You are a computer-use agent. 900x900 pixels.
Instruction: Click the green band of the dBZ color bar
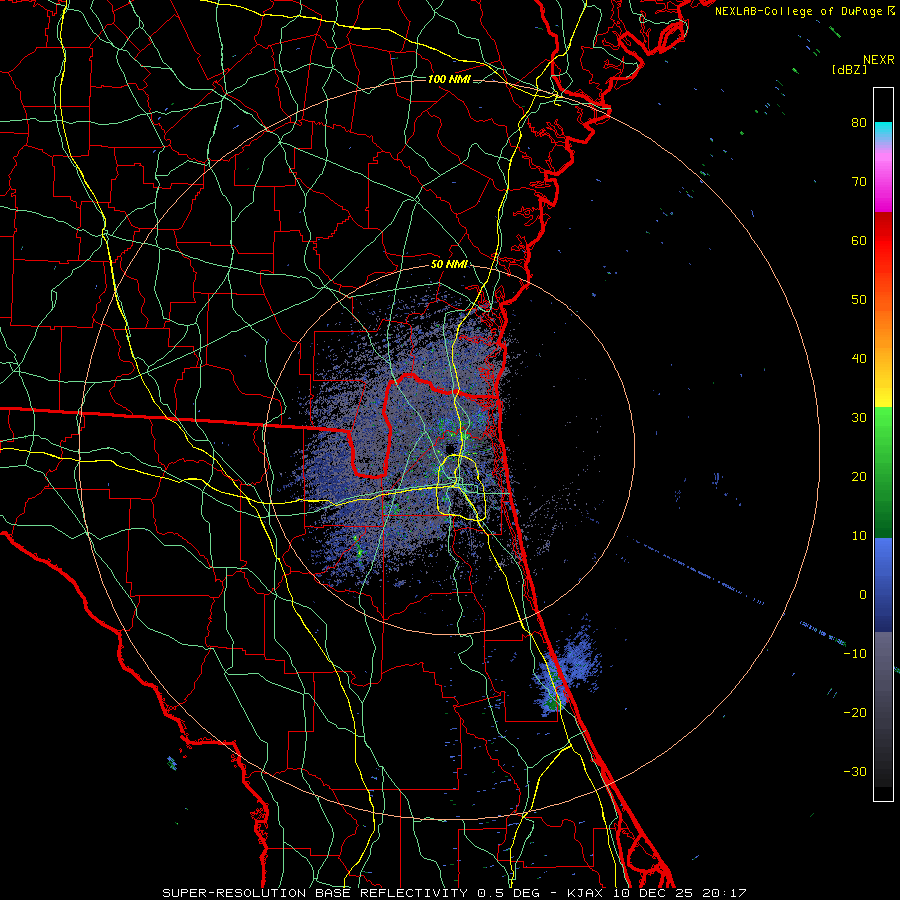[x=883, y=472]
